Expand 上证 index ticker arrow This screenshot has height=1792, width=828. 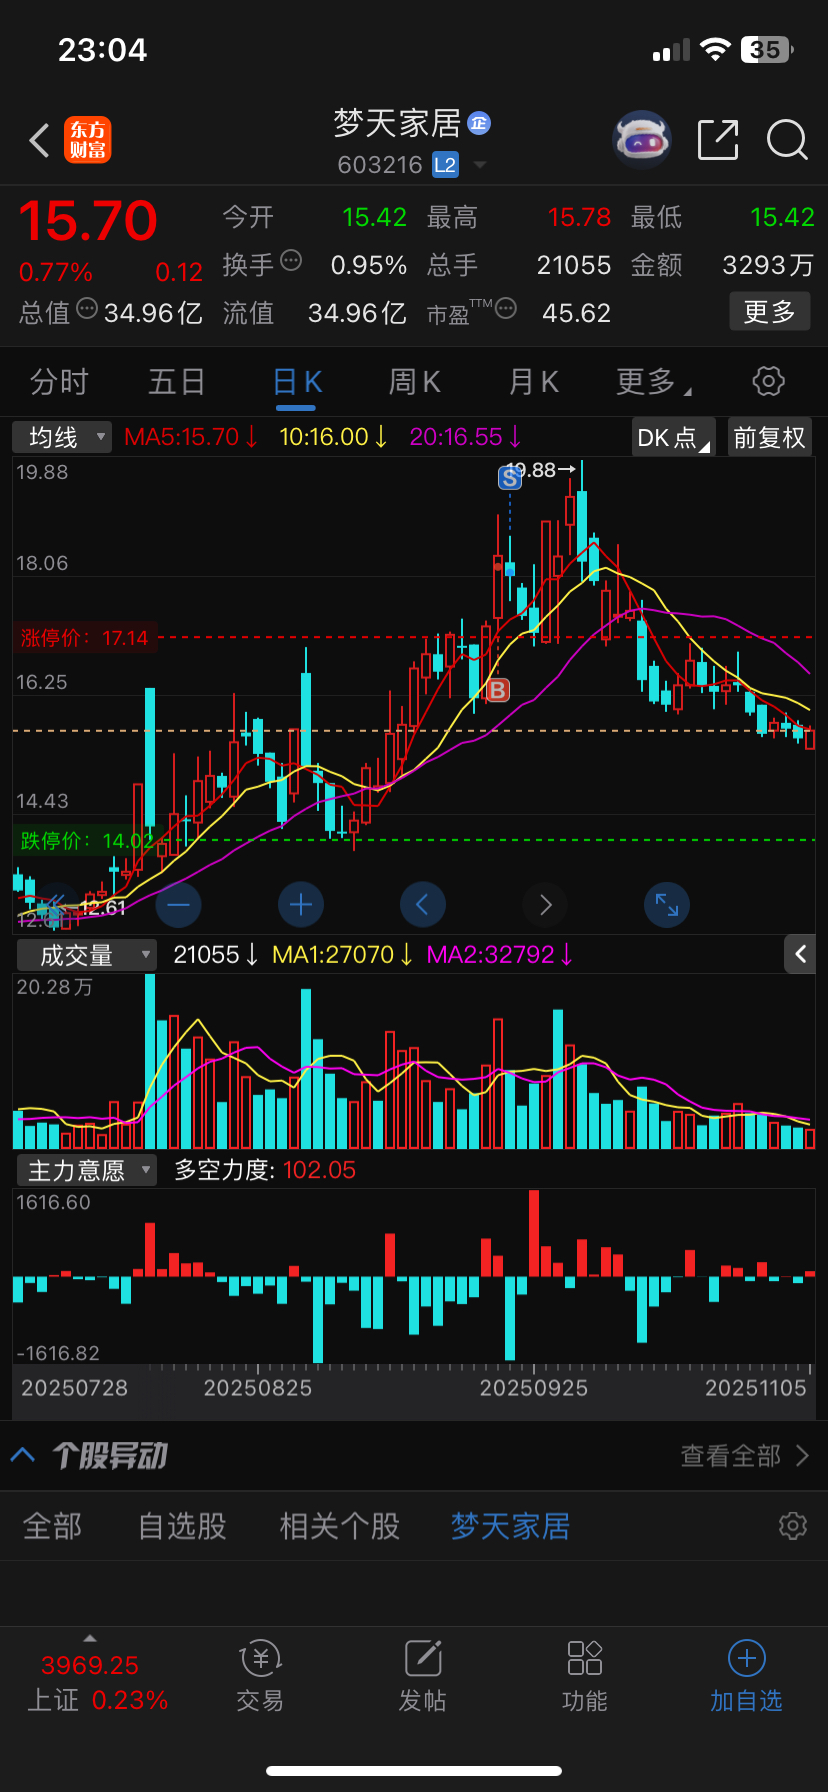coord(90,1638)
